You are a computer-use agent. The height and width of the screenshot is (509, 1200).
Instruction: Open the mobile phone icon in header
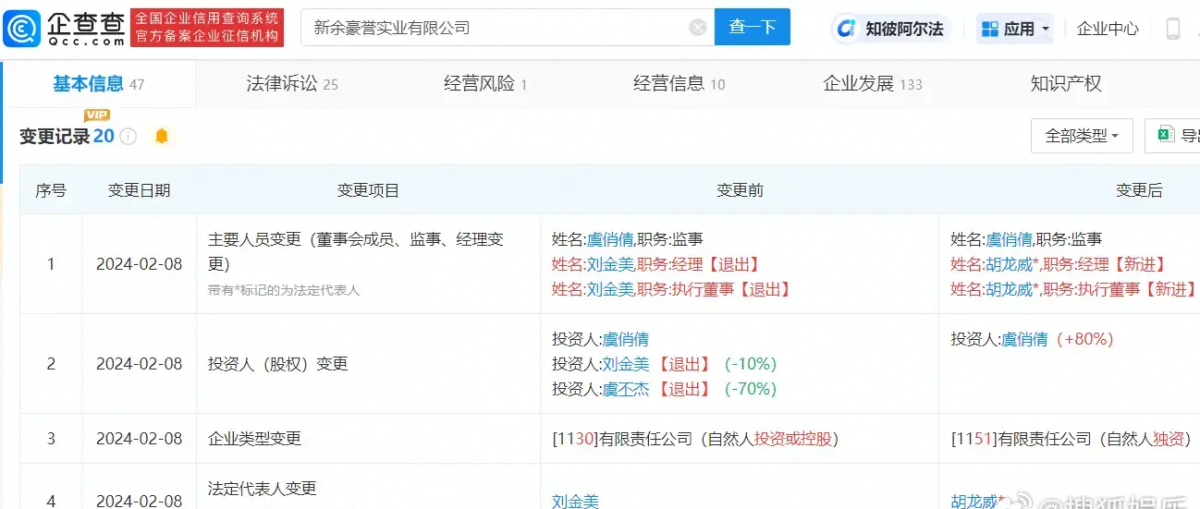click(x=1173, y=28)
